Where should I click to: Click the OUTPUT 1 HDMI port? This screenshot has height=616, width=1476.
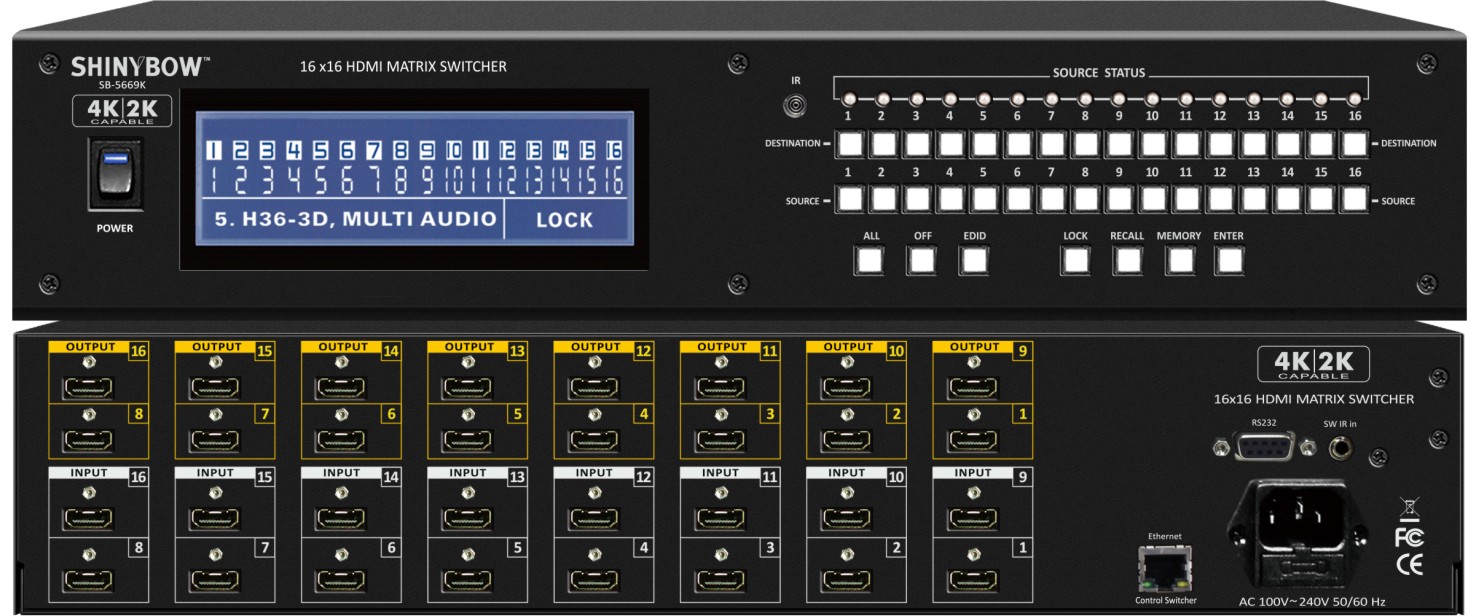tap(972, 439)
